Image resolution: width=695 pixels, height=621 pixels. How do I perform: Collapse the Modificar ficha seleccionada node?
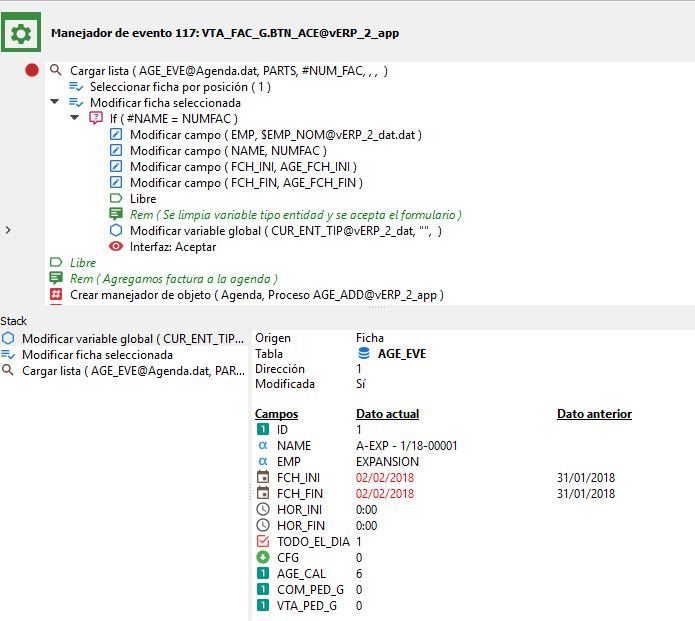55,102
